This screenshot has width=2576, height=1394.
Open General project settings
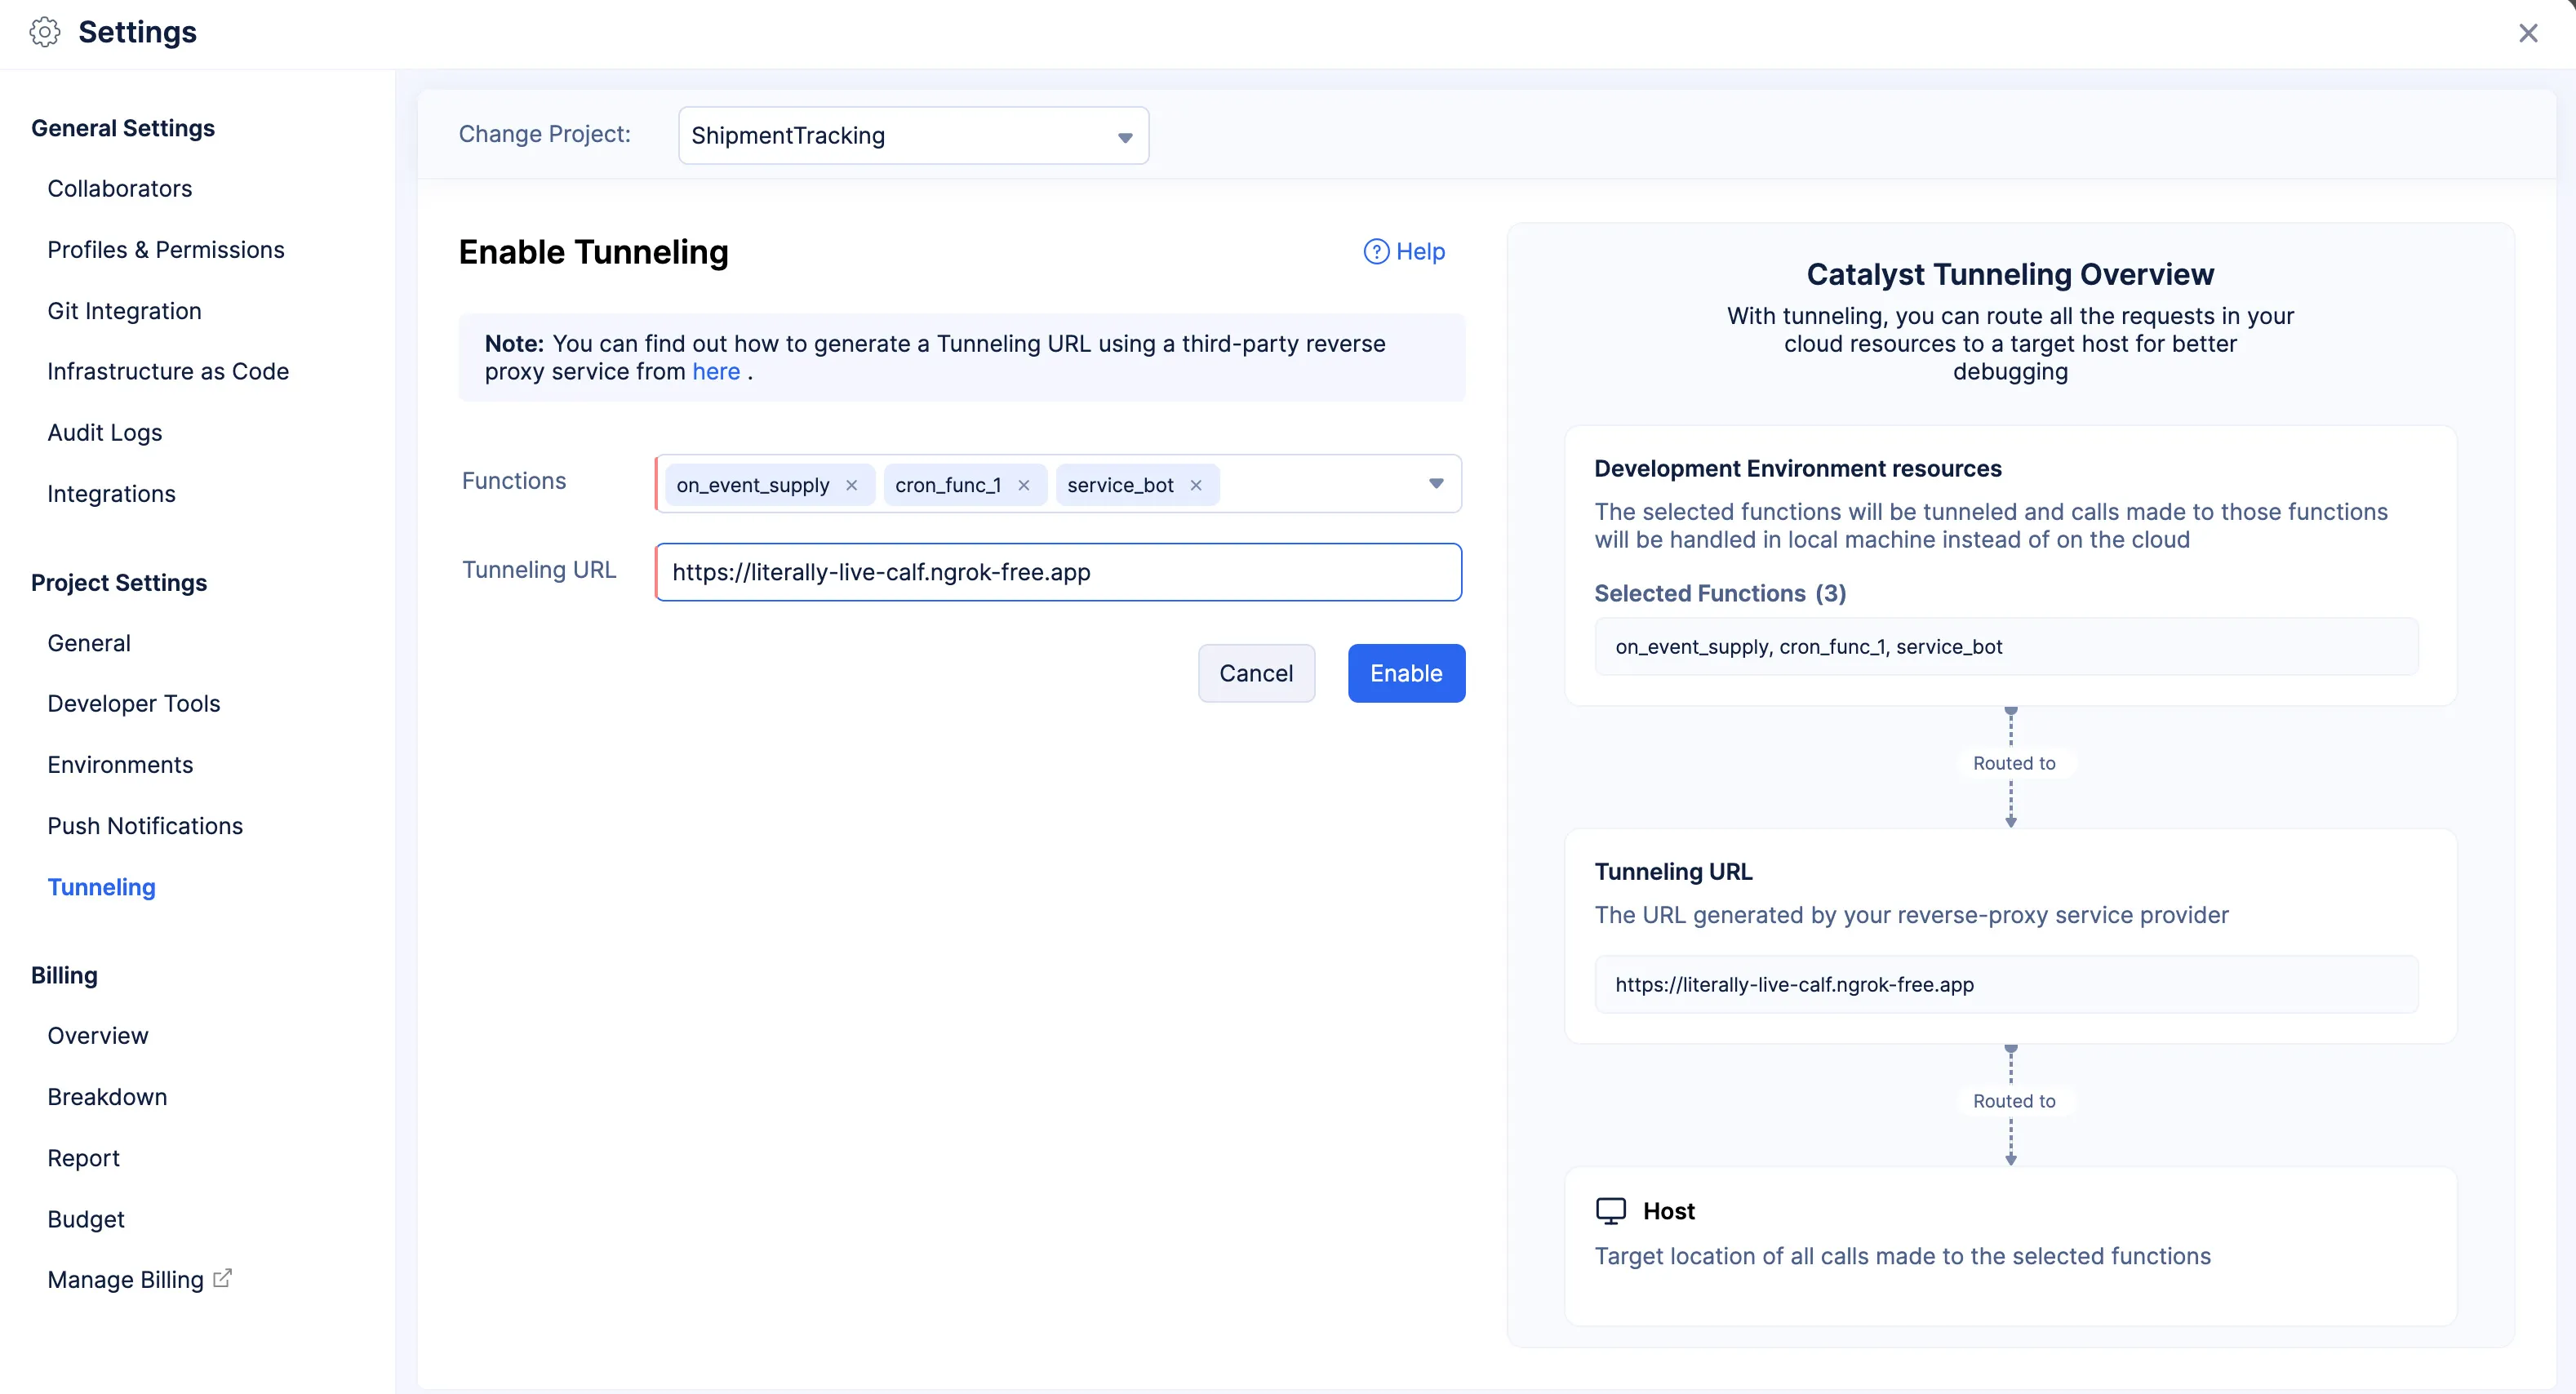tap(89, 643)
